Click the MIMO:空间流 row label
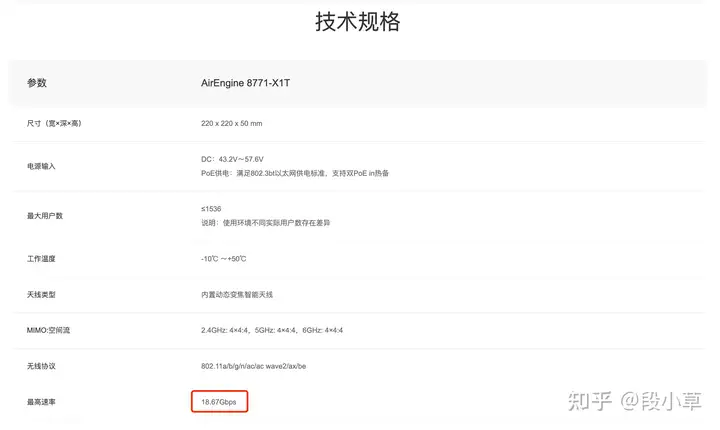This screenshot has height=430, width=720. pos(48,330)
